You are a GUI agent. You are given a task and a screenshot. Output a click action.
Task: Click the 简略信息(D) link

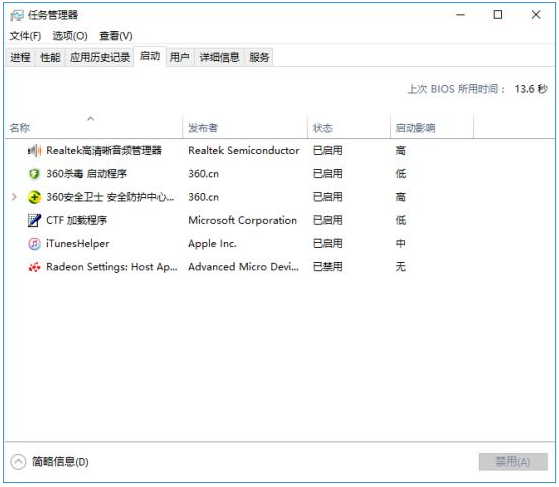[x=60, y=462]
